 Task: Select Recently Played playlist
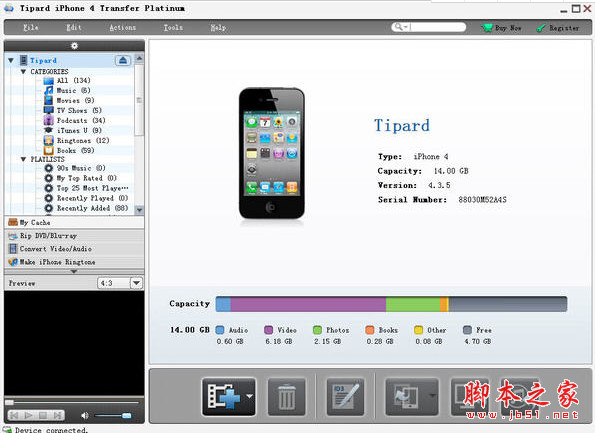pyautogui.click(x=86, y=198)
